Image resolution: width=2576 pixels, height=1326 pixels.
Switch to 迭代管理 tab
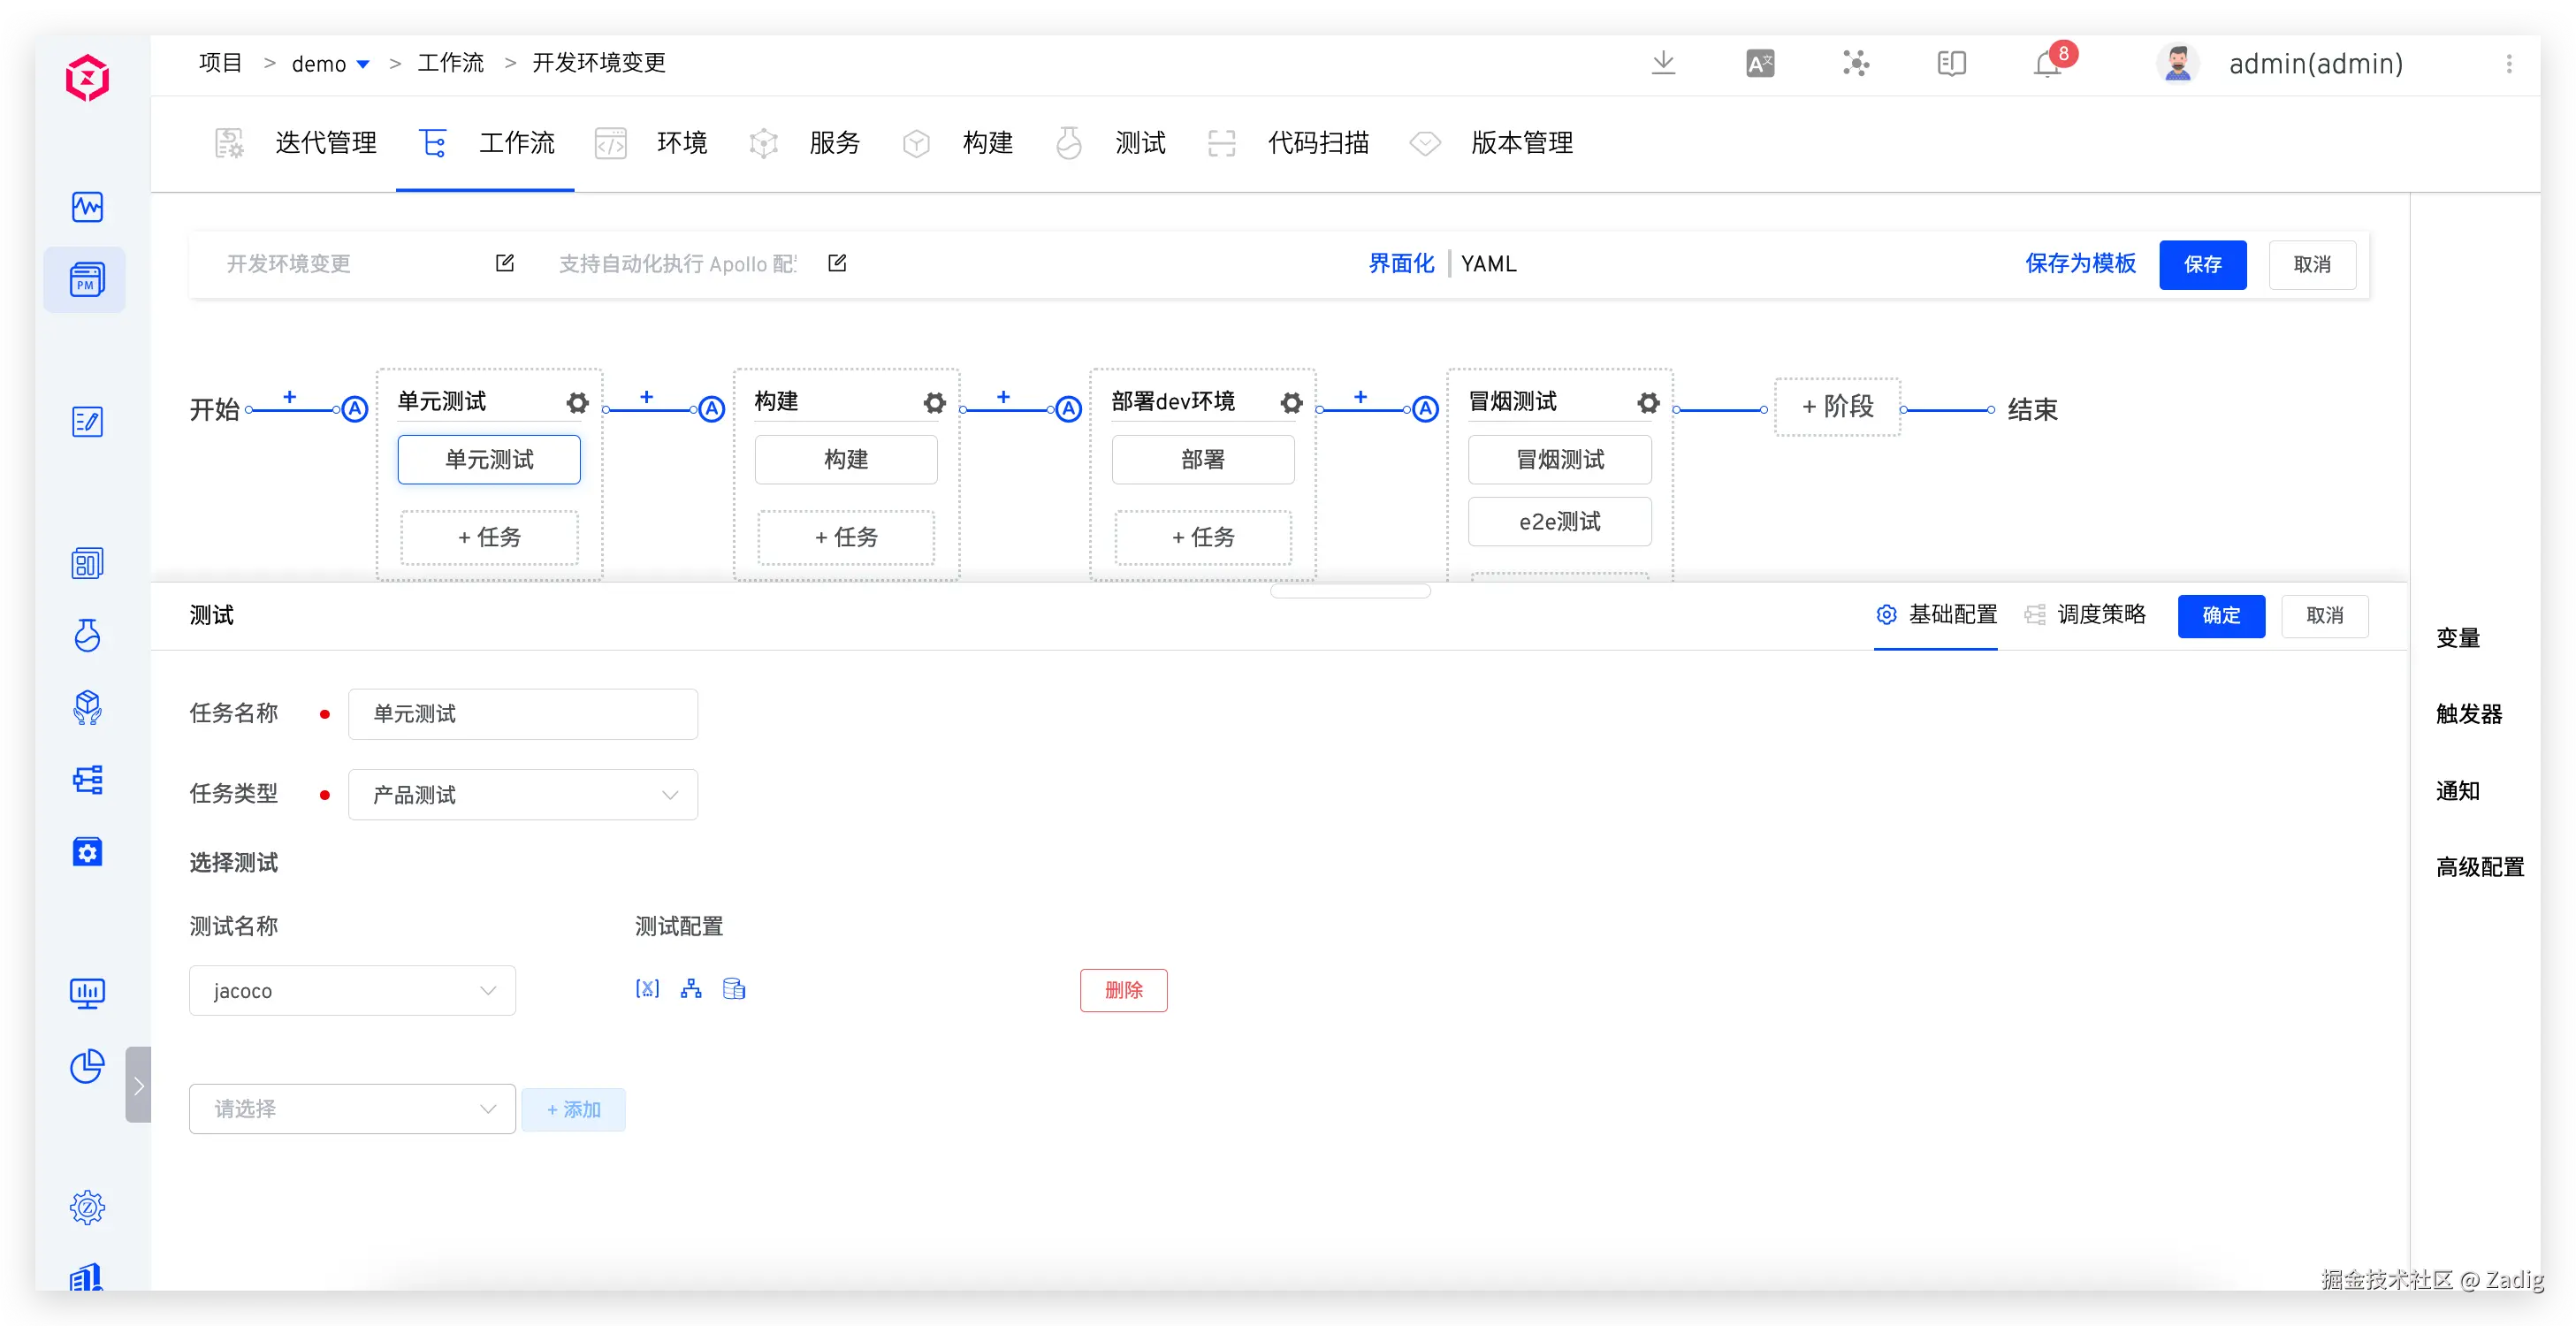click(x=296, y=143)
